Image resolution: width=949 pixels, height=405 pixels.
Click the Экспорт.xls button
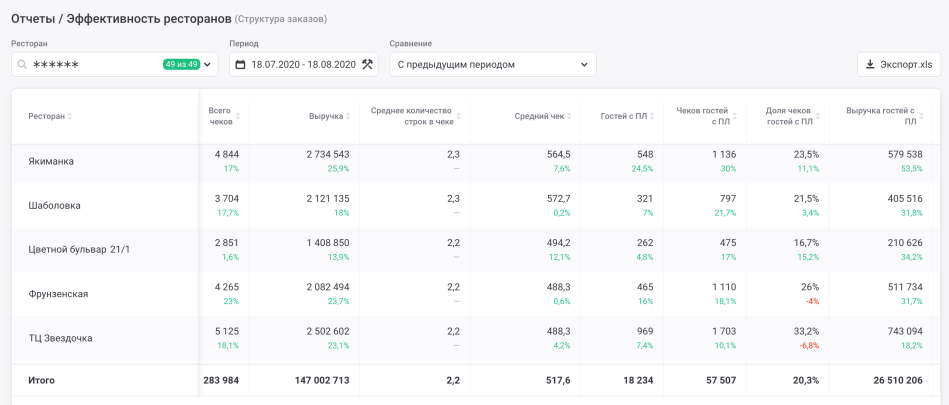pos(898,65)
